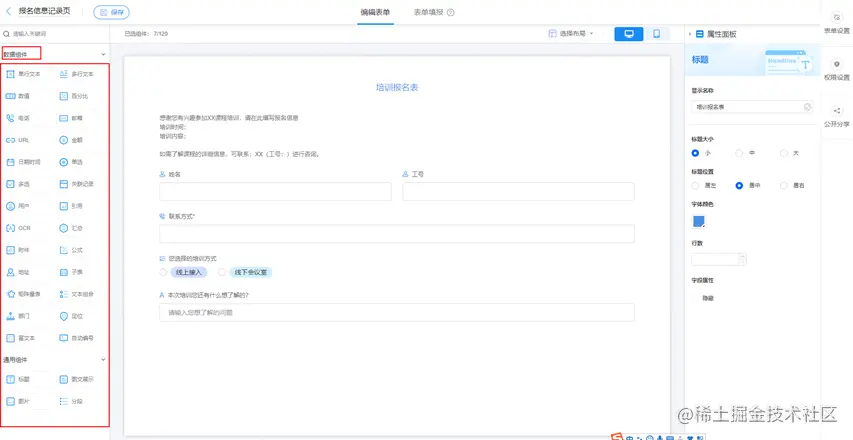Add the 电话 phone component

pyautogui.click(x=18, y=118)
